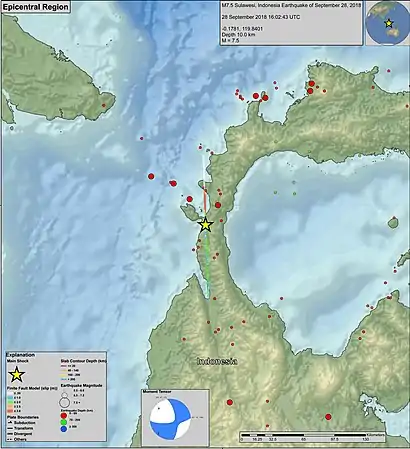
Task: Click the green slip swatch in Finite Fault legend
Action: pyautogui.click(x=10, y=402)
